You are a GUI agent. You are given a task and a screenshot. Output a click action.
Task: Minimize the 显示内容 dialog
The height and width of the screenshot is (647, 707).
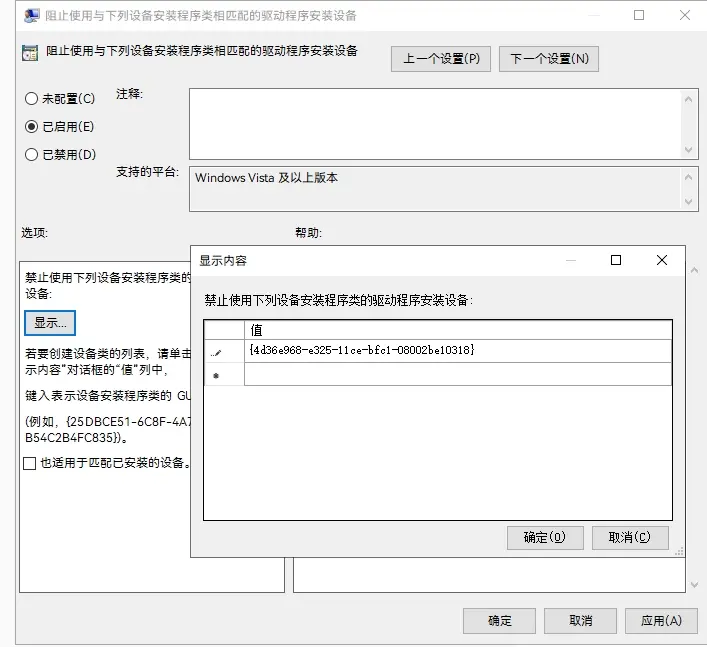tap(570, 260)
